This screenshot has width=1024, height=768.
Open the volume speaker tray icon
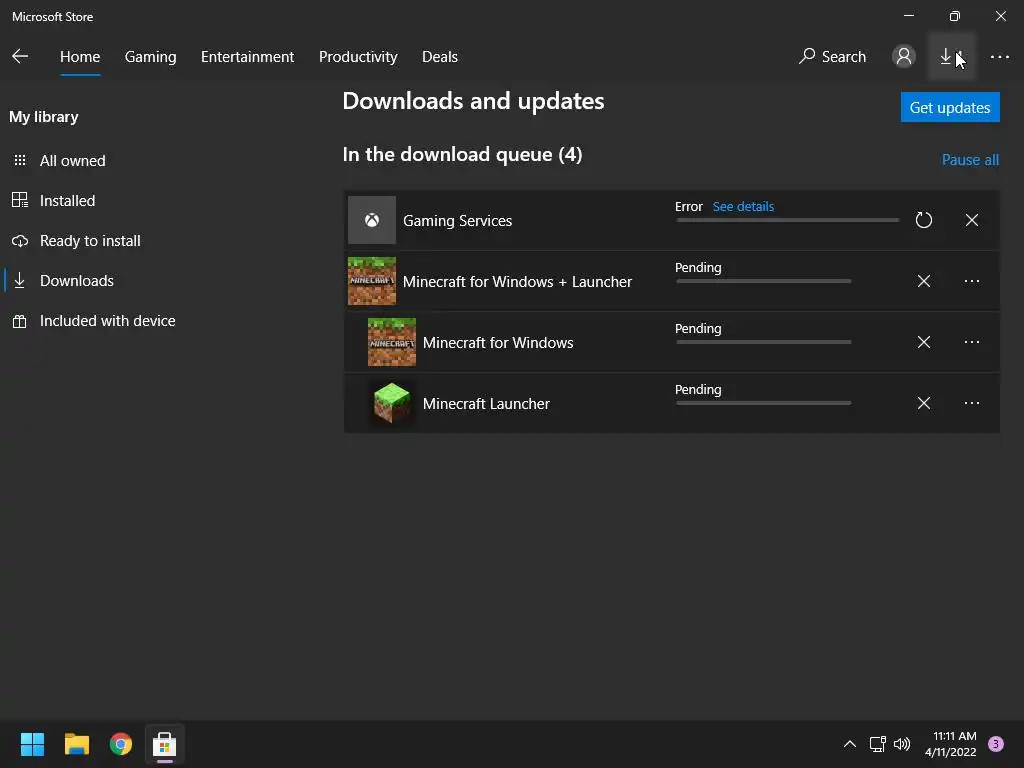(902, 744)
